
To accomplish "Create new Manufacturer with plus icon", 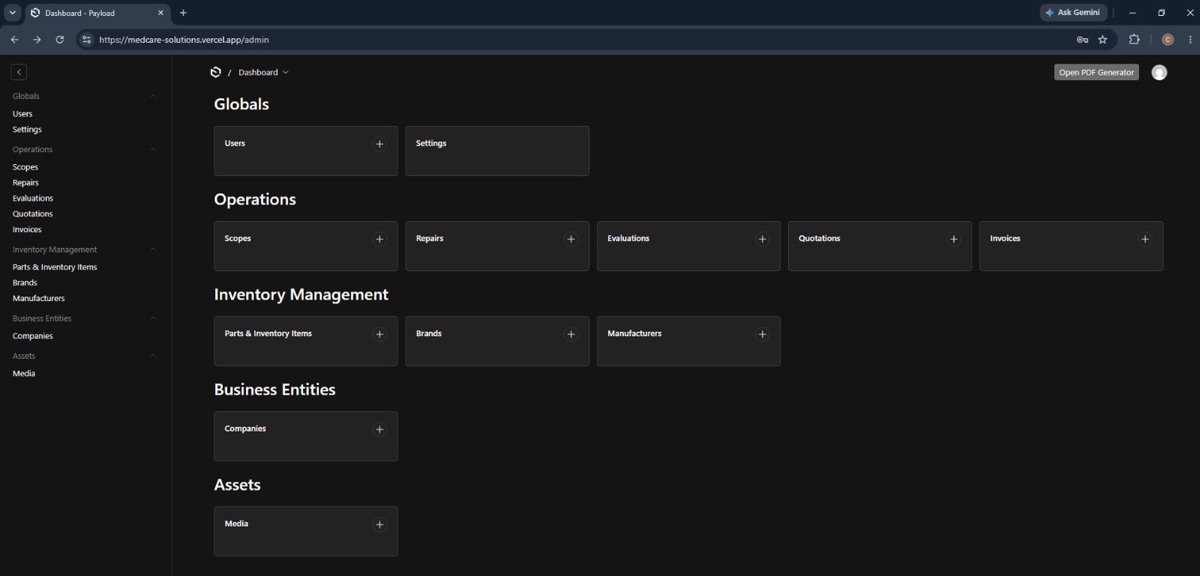I will 762,334.
